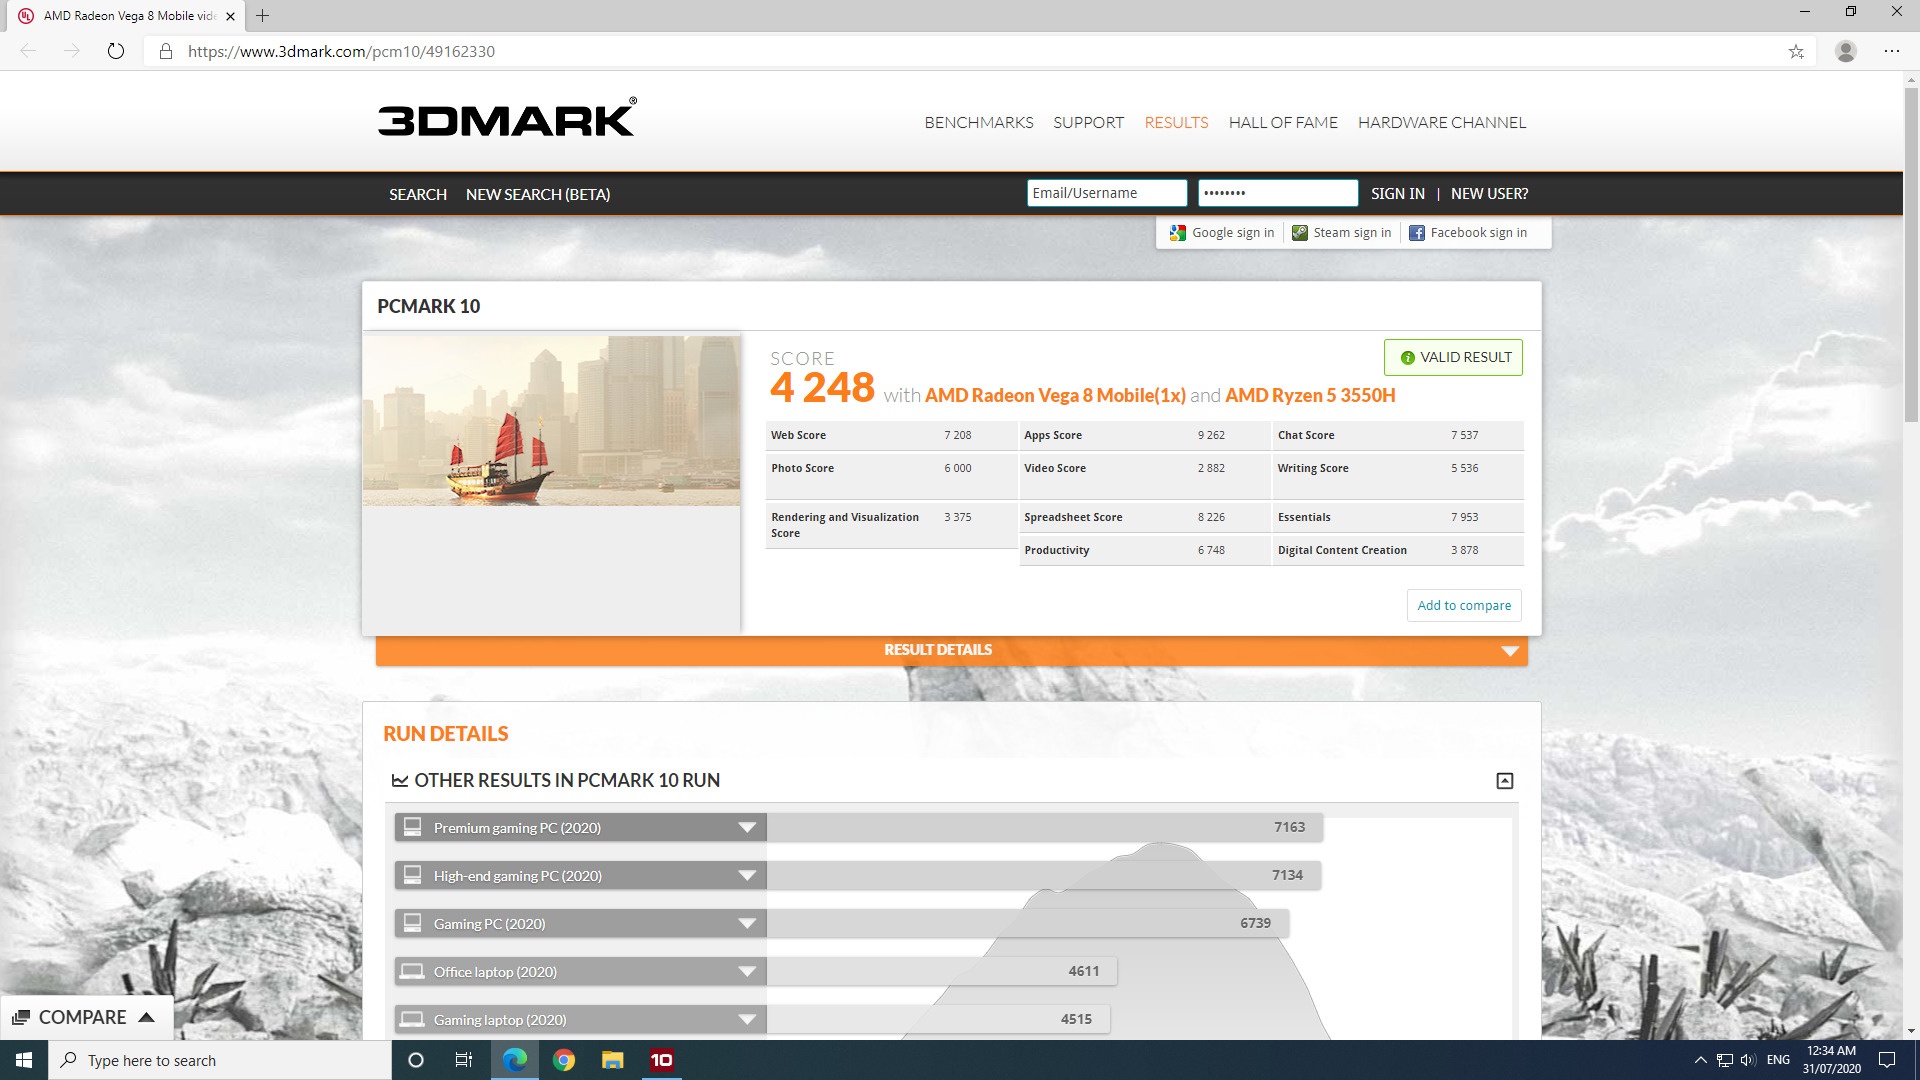
Task: Click the favorites star icon in address bar
Action: 1796,51
